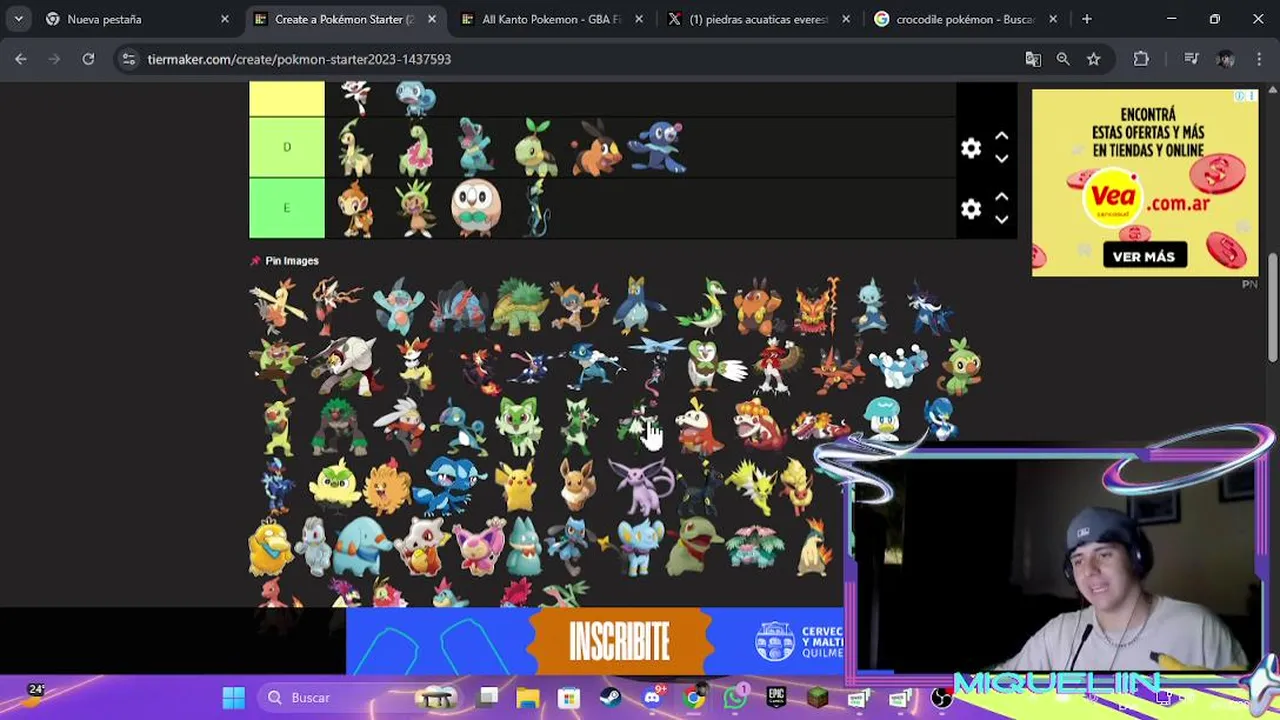1280x720 pixels.
Task: Click Turtwig in tier D
Action: (536, 147)
